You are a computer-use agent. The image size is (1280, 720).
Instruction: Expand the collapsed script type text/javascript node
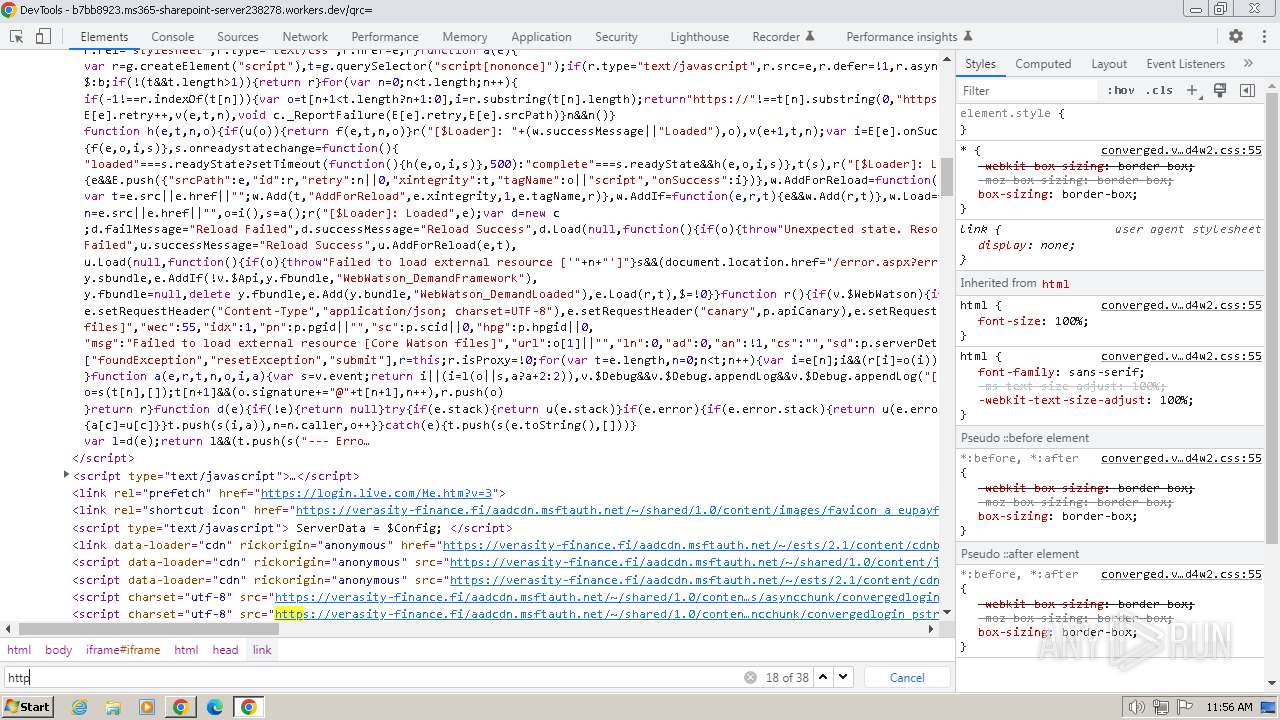(x=66, y=475)
